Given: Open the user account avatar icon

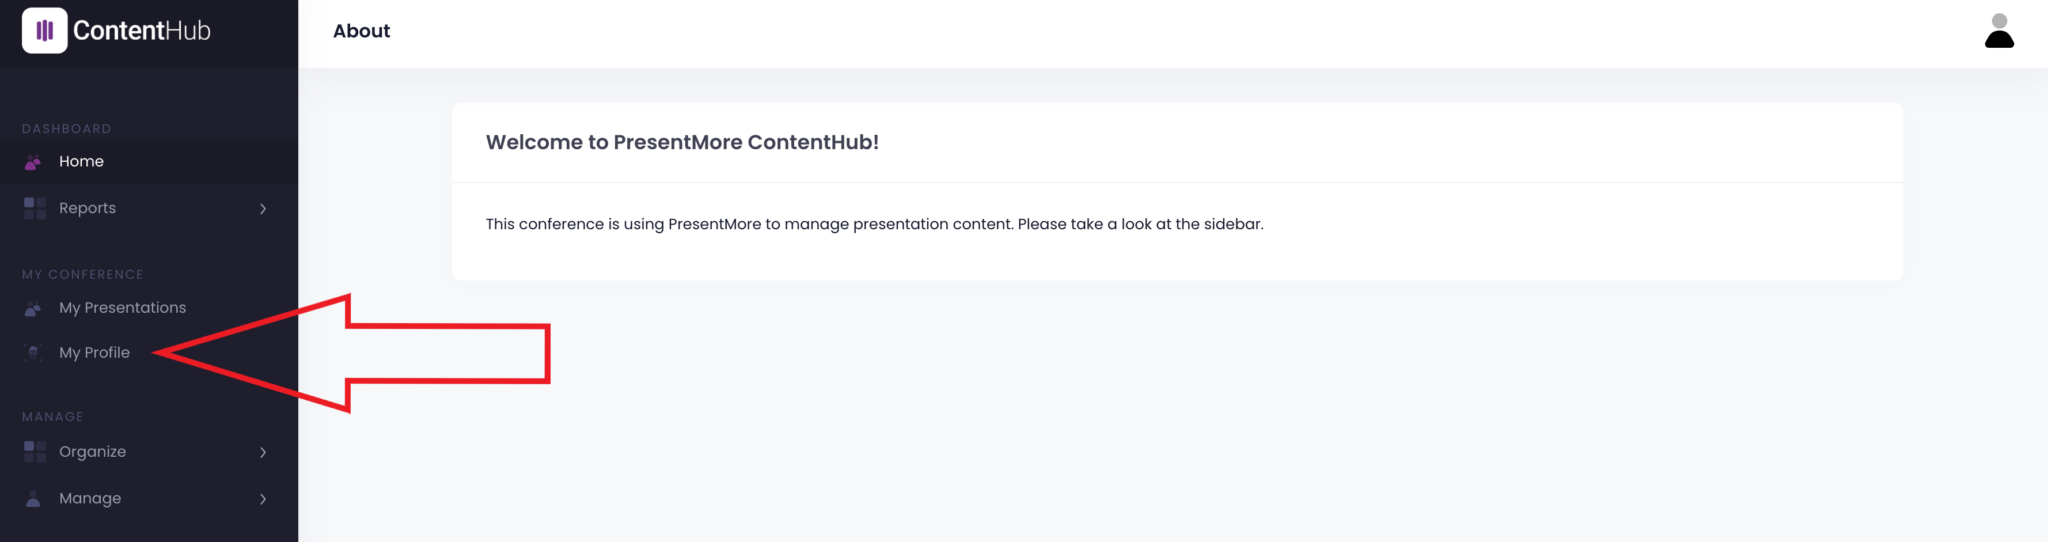Looking at the screenshot, I should point(1999,31).
